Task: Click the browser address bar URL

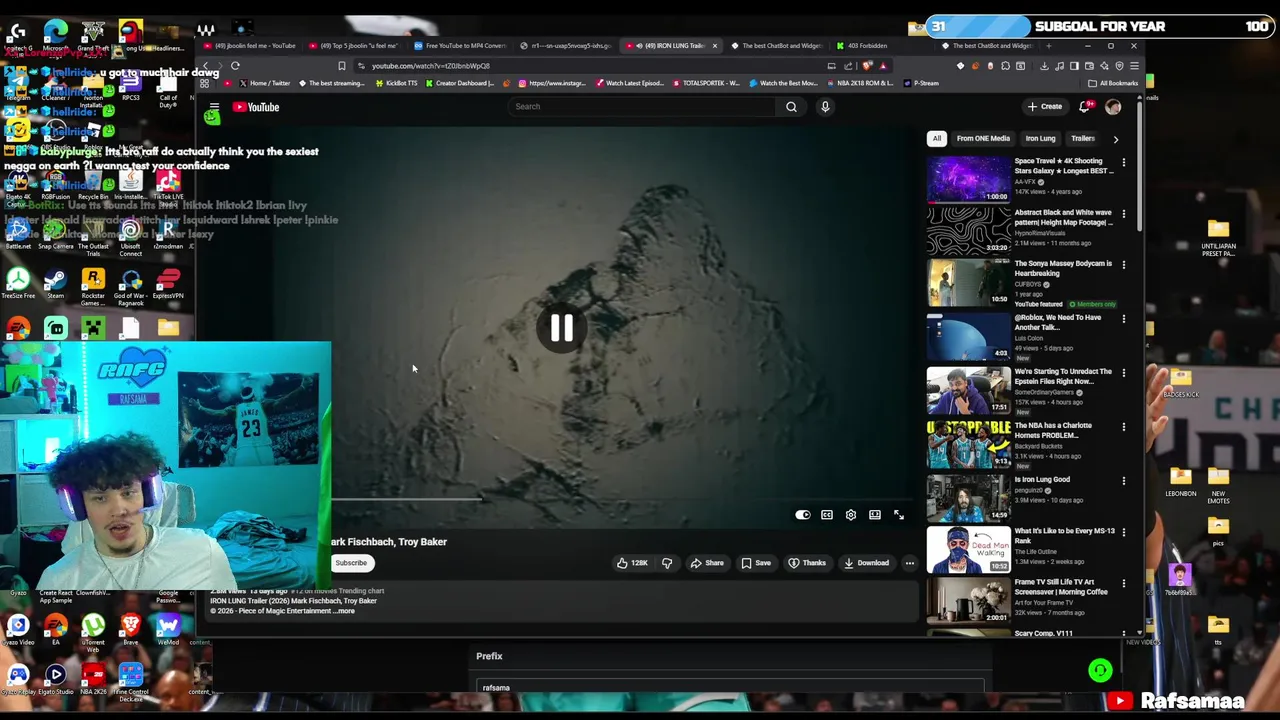Action: pyautogui.click(x=431, y=66)
